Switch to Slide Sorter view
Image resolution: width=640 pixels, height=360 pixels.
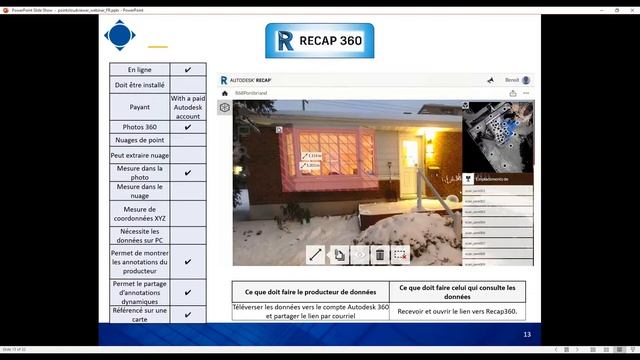pos(606,350)
